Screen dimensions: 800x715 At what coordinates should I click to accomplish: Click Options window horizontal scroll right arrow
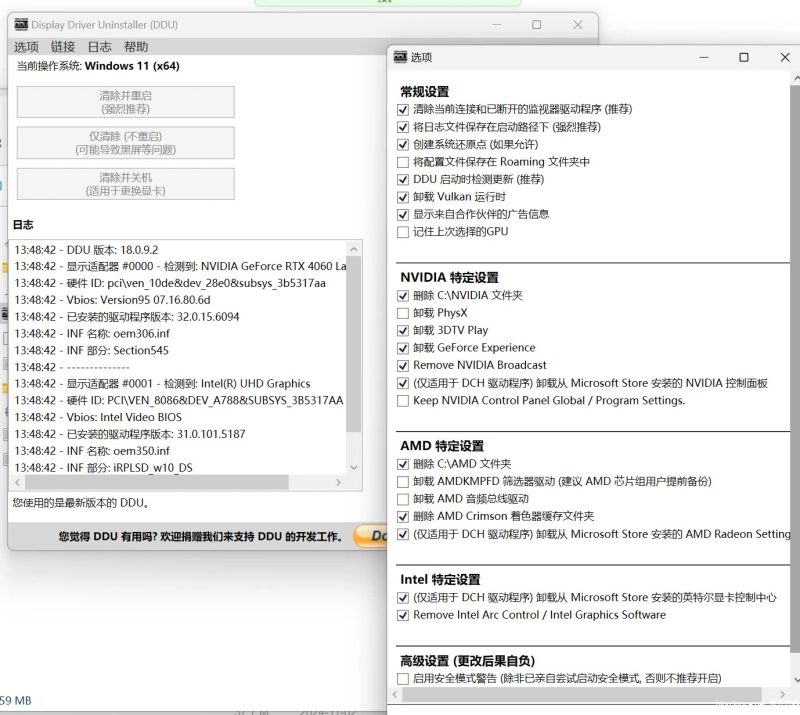click(x=782, y=694)
